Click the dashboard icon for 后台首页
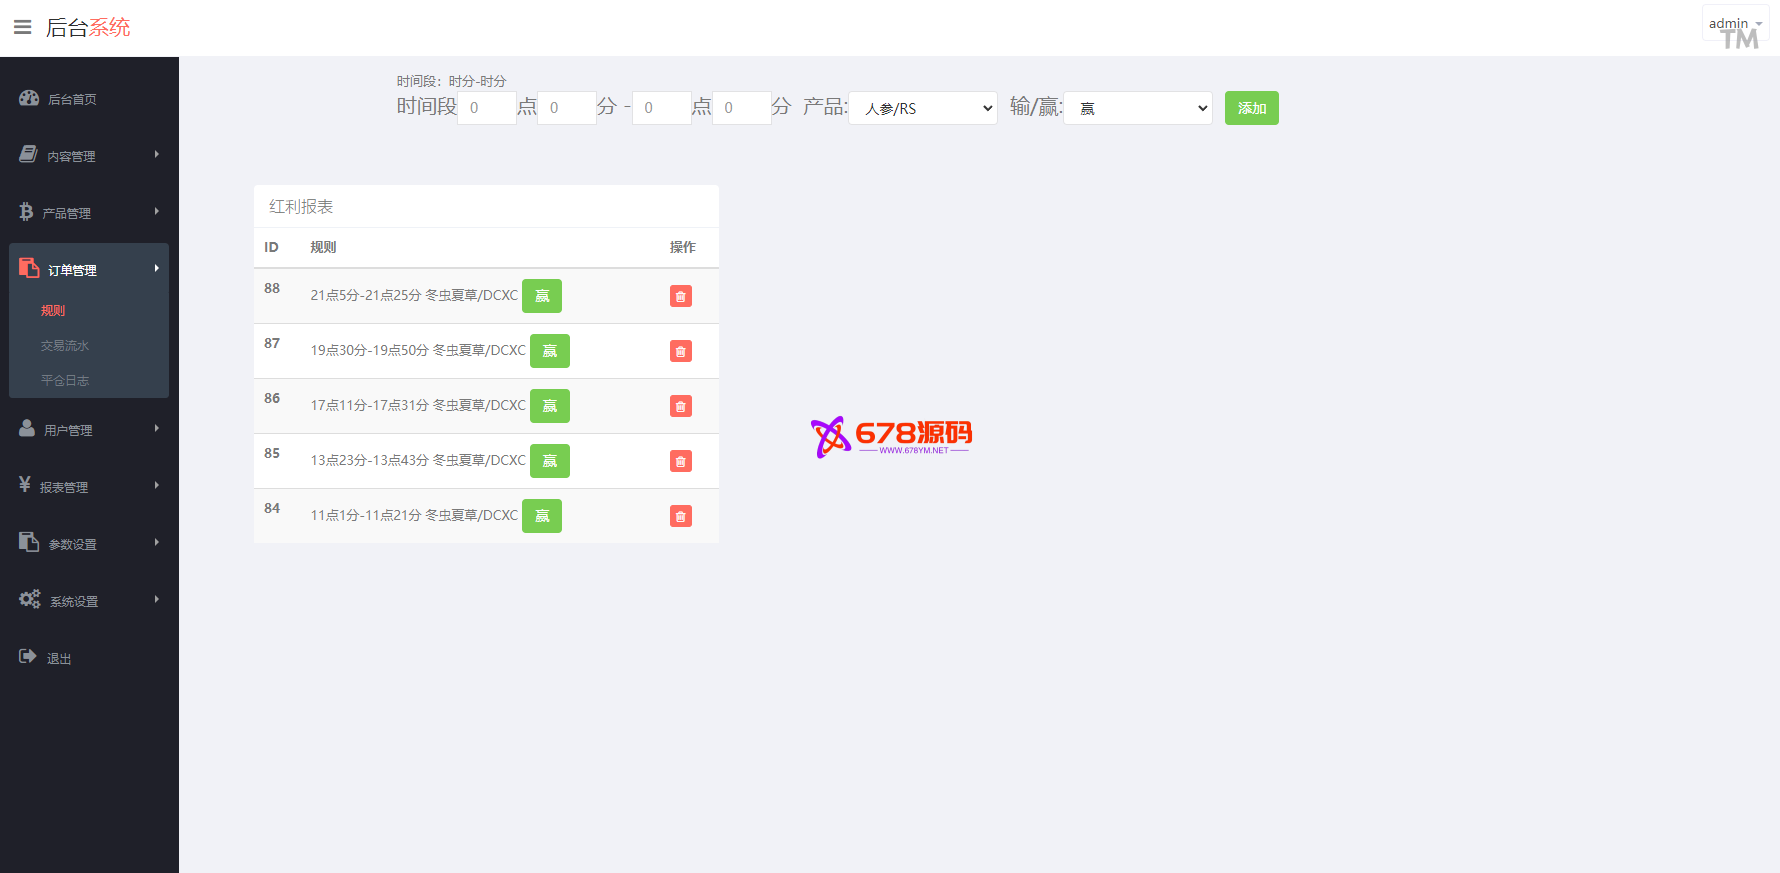 coord(29,98)
